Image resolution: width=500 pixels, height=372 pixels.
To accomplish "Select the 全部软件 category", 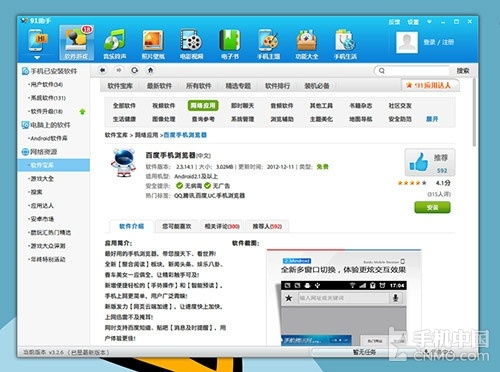I will (124, 106).
